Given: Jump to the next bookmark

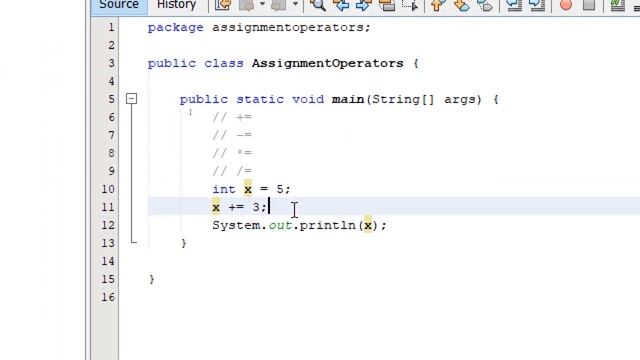Looking at the screenshot, I should (x=462, y=5).
